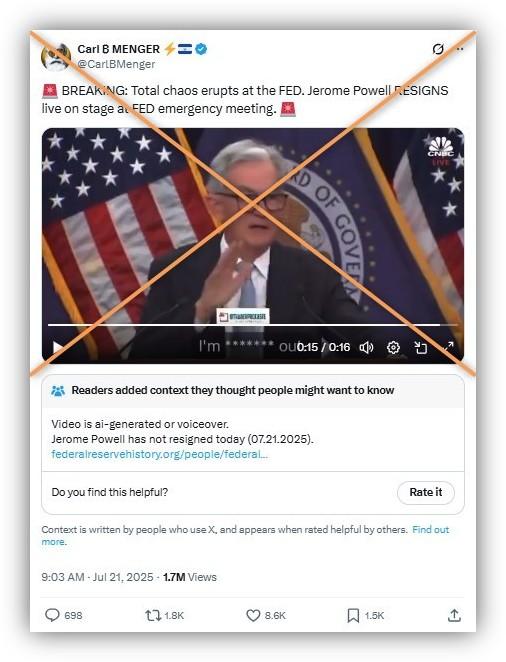
Task: Bookmark this post
Action: 353,616
